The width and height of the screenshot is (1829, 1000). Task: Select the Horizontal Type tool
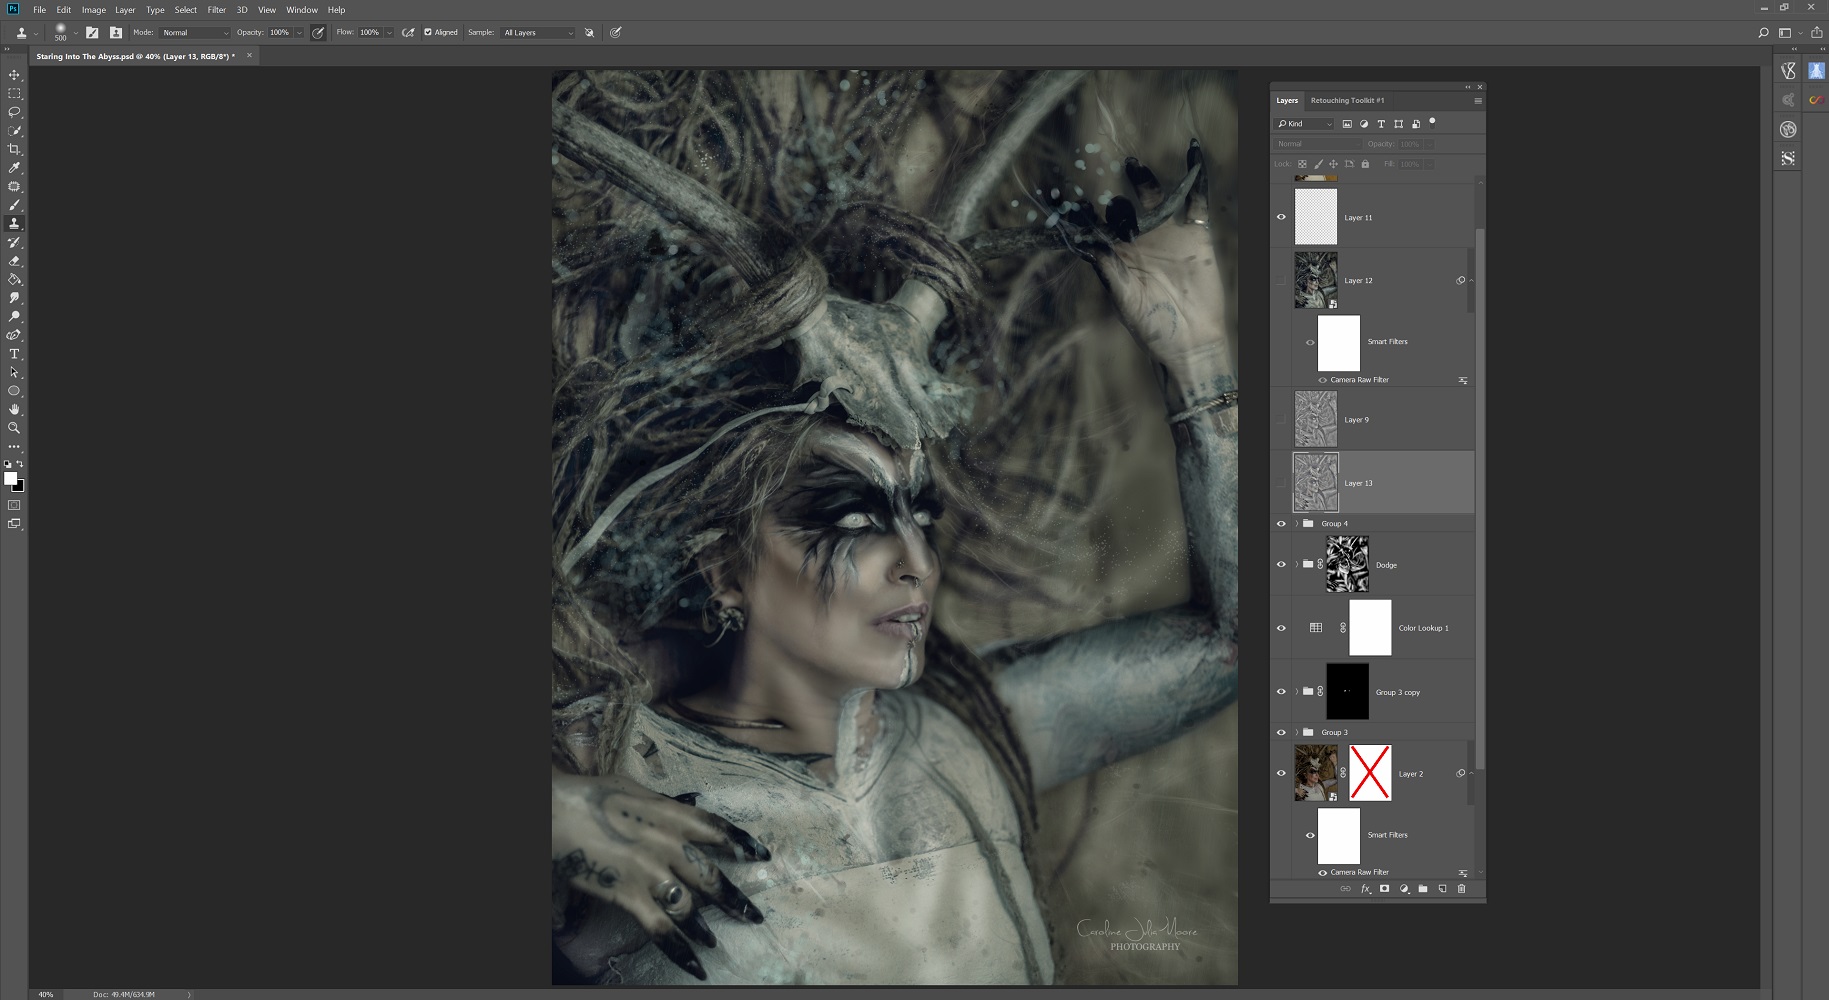pyautogui.click(x=14, y=354)
